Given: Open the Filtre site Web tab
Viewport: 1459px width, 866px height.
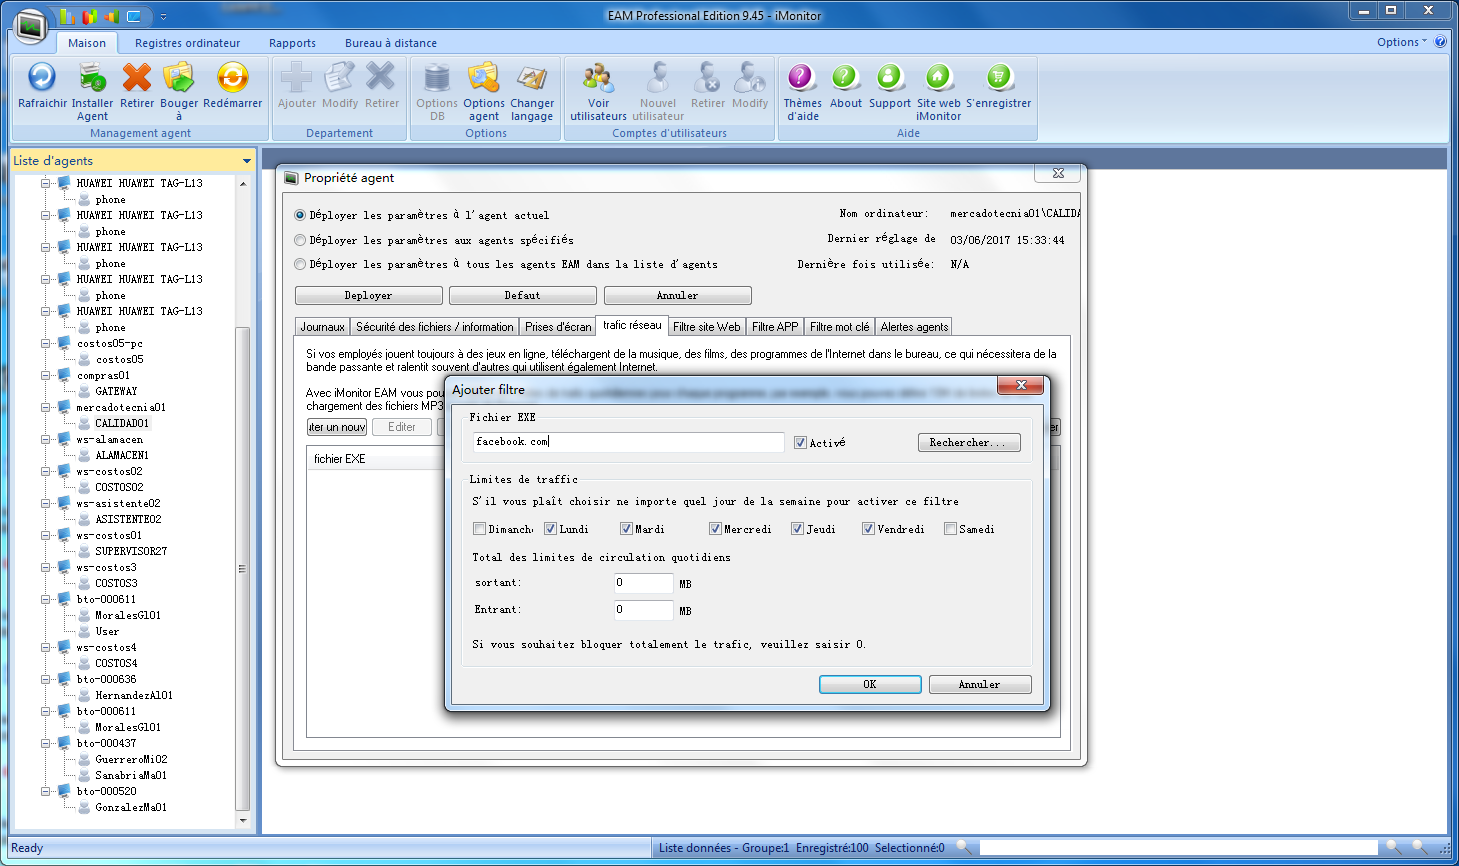Looking at the screenshot, I should [x=706, y=327].
